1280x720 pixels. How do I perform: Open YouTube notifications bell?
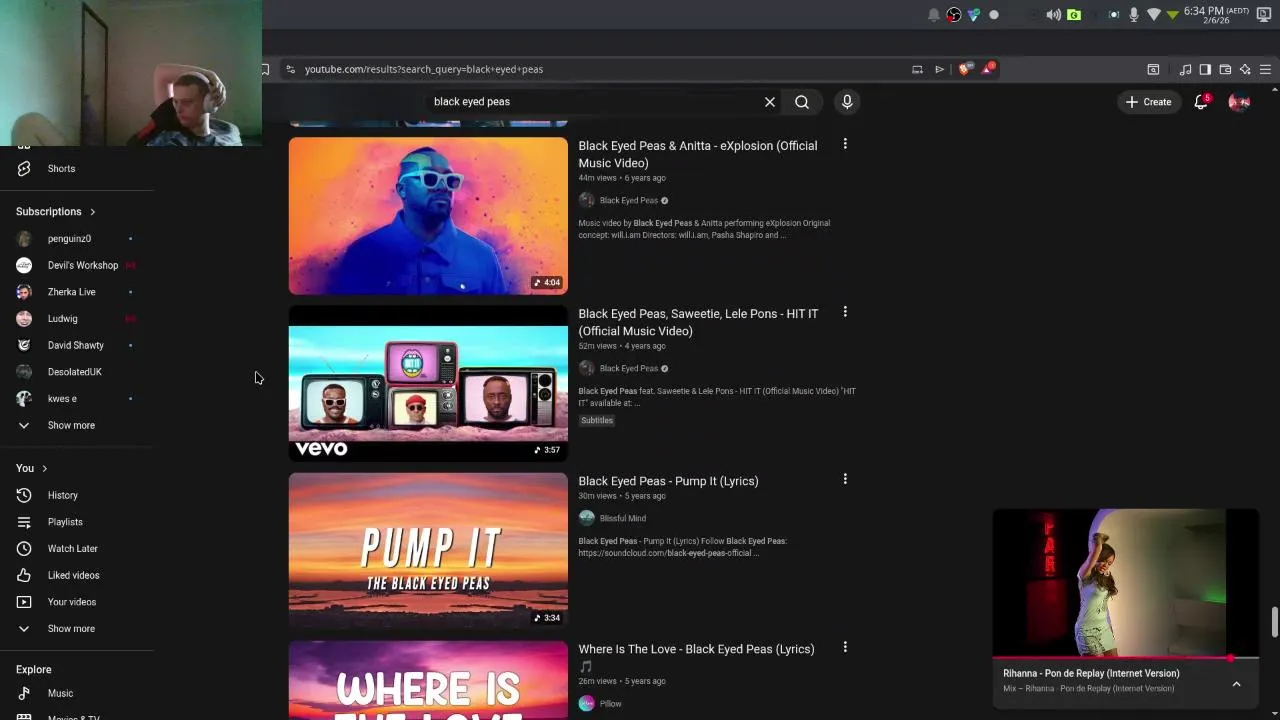point(1201,101)
